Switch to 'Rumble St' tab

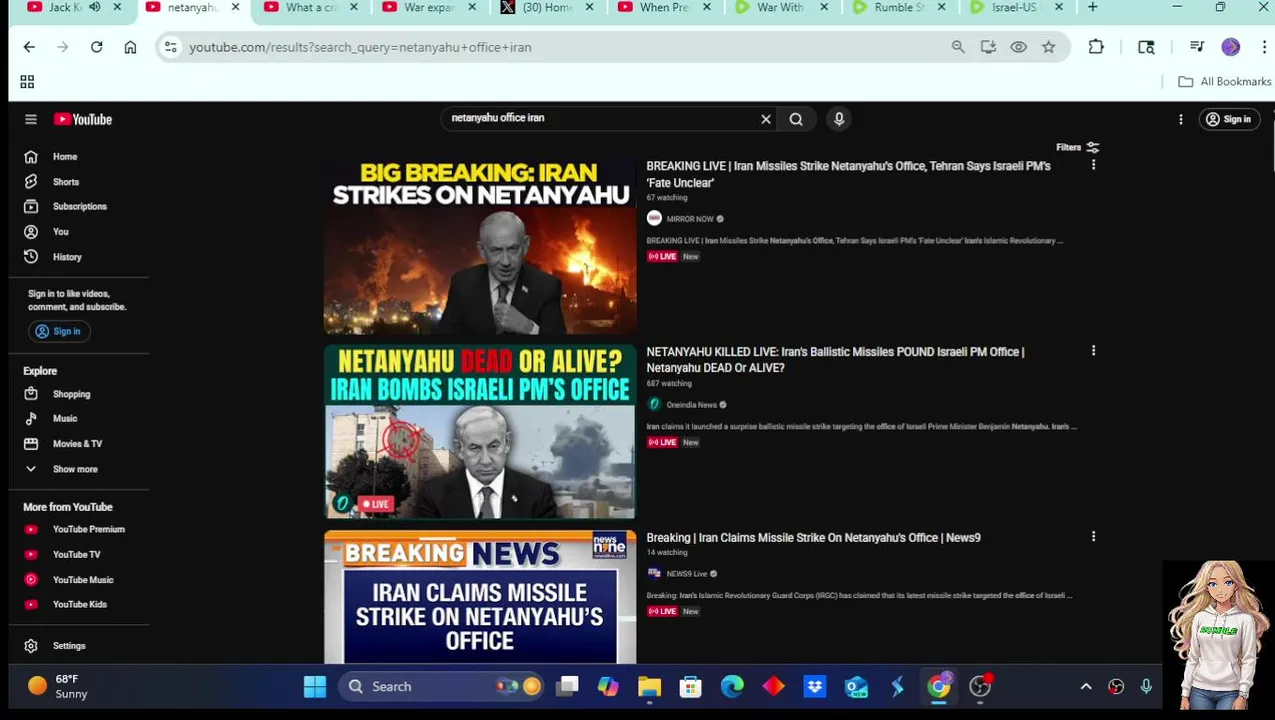[899, 7]
